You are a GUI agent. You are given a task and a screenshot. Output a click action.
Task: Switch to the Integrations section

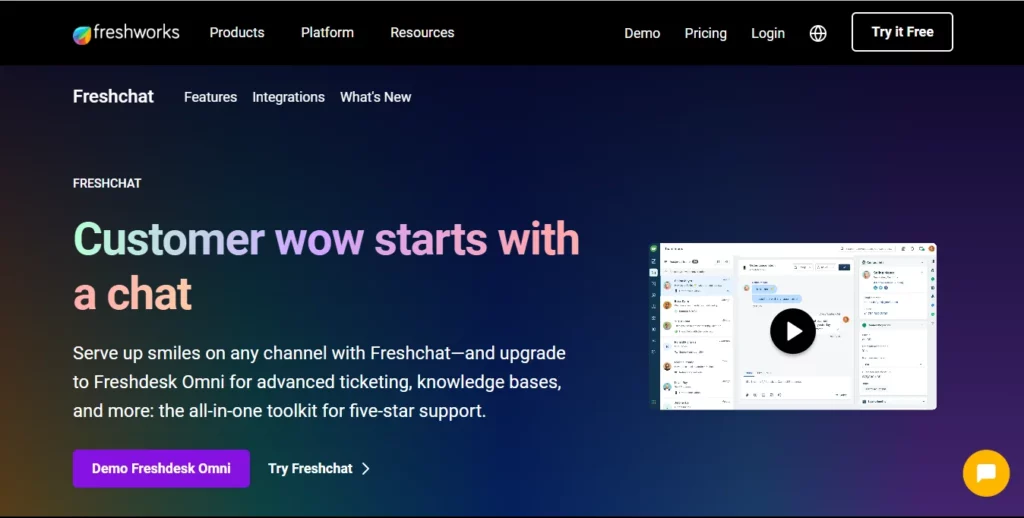pos(288,97)
